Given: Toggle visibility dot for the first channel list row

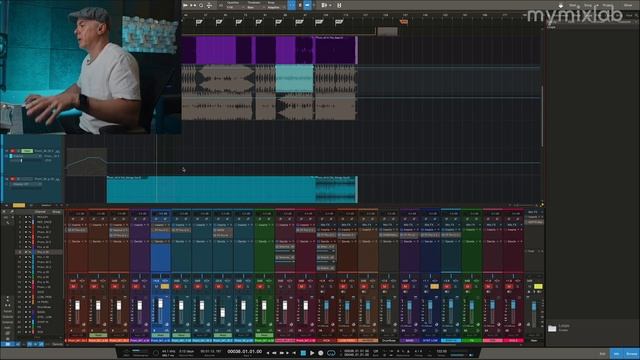Looking at the screenshot, I should coord(26,218).
